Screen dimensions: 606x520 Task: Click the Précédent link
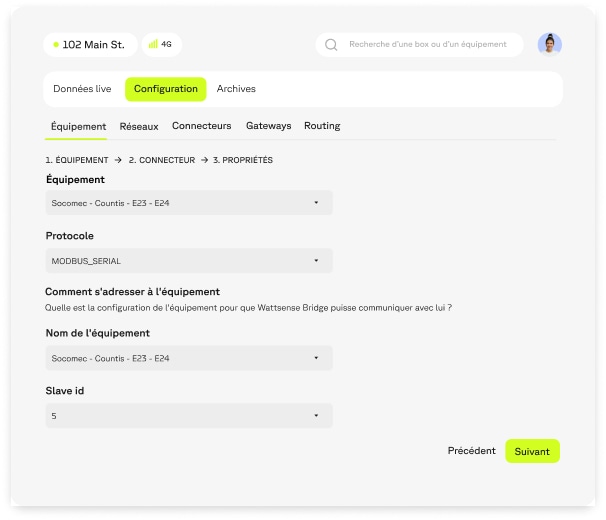[x=471, y=451]
